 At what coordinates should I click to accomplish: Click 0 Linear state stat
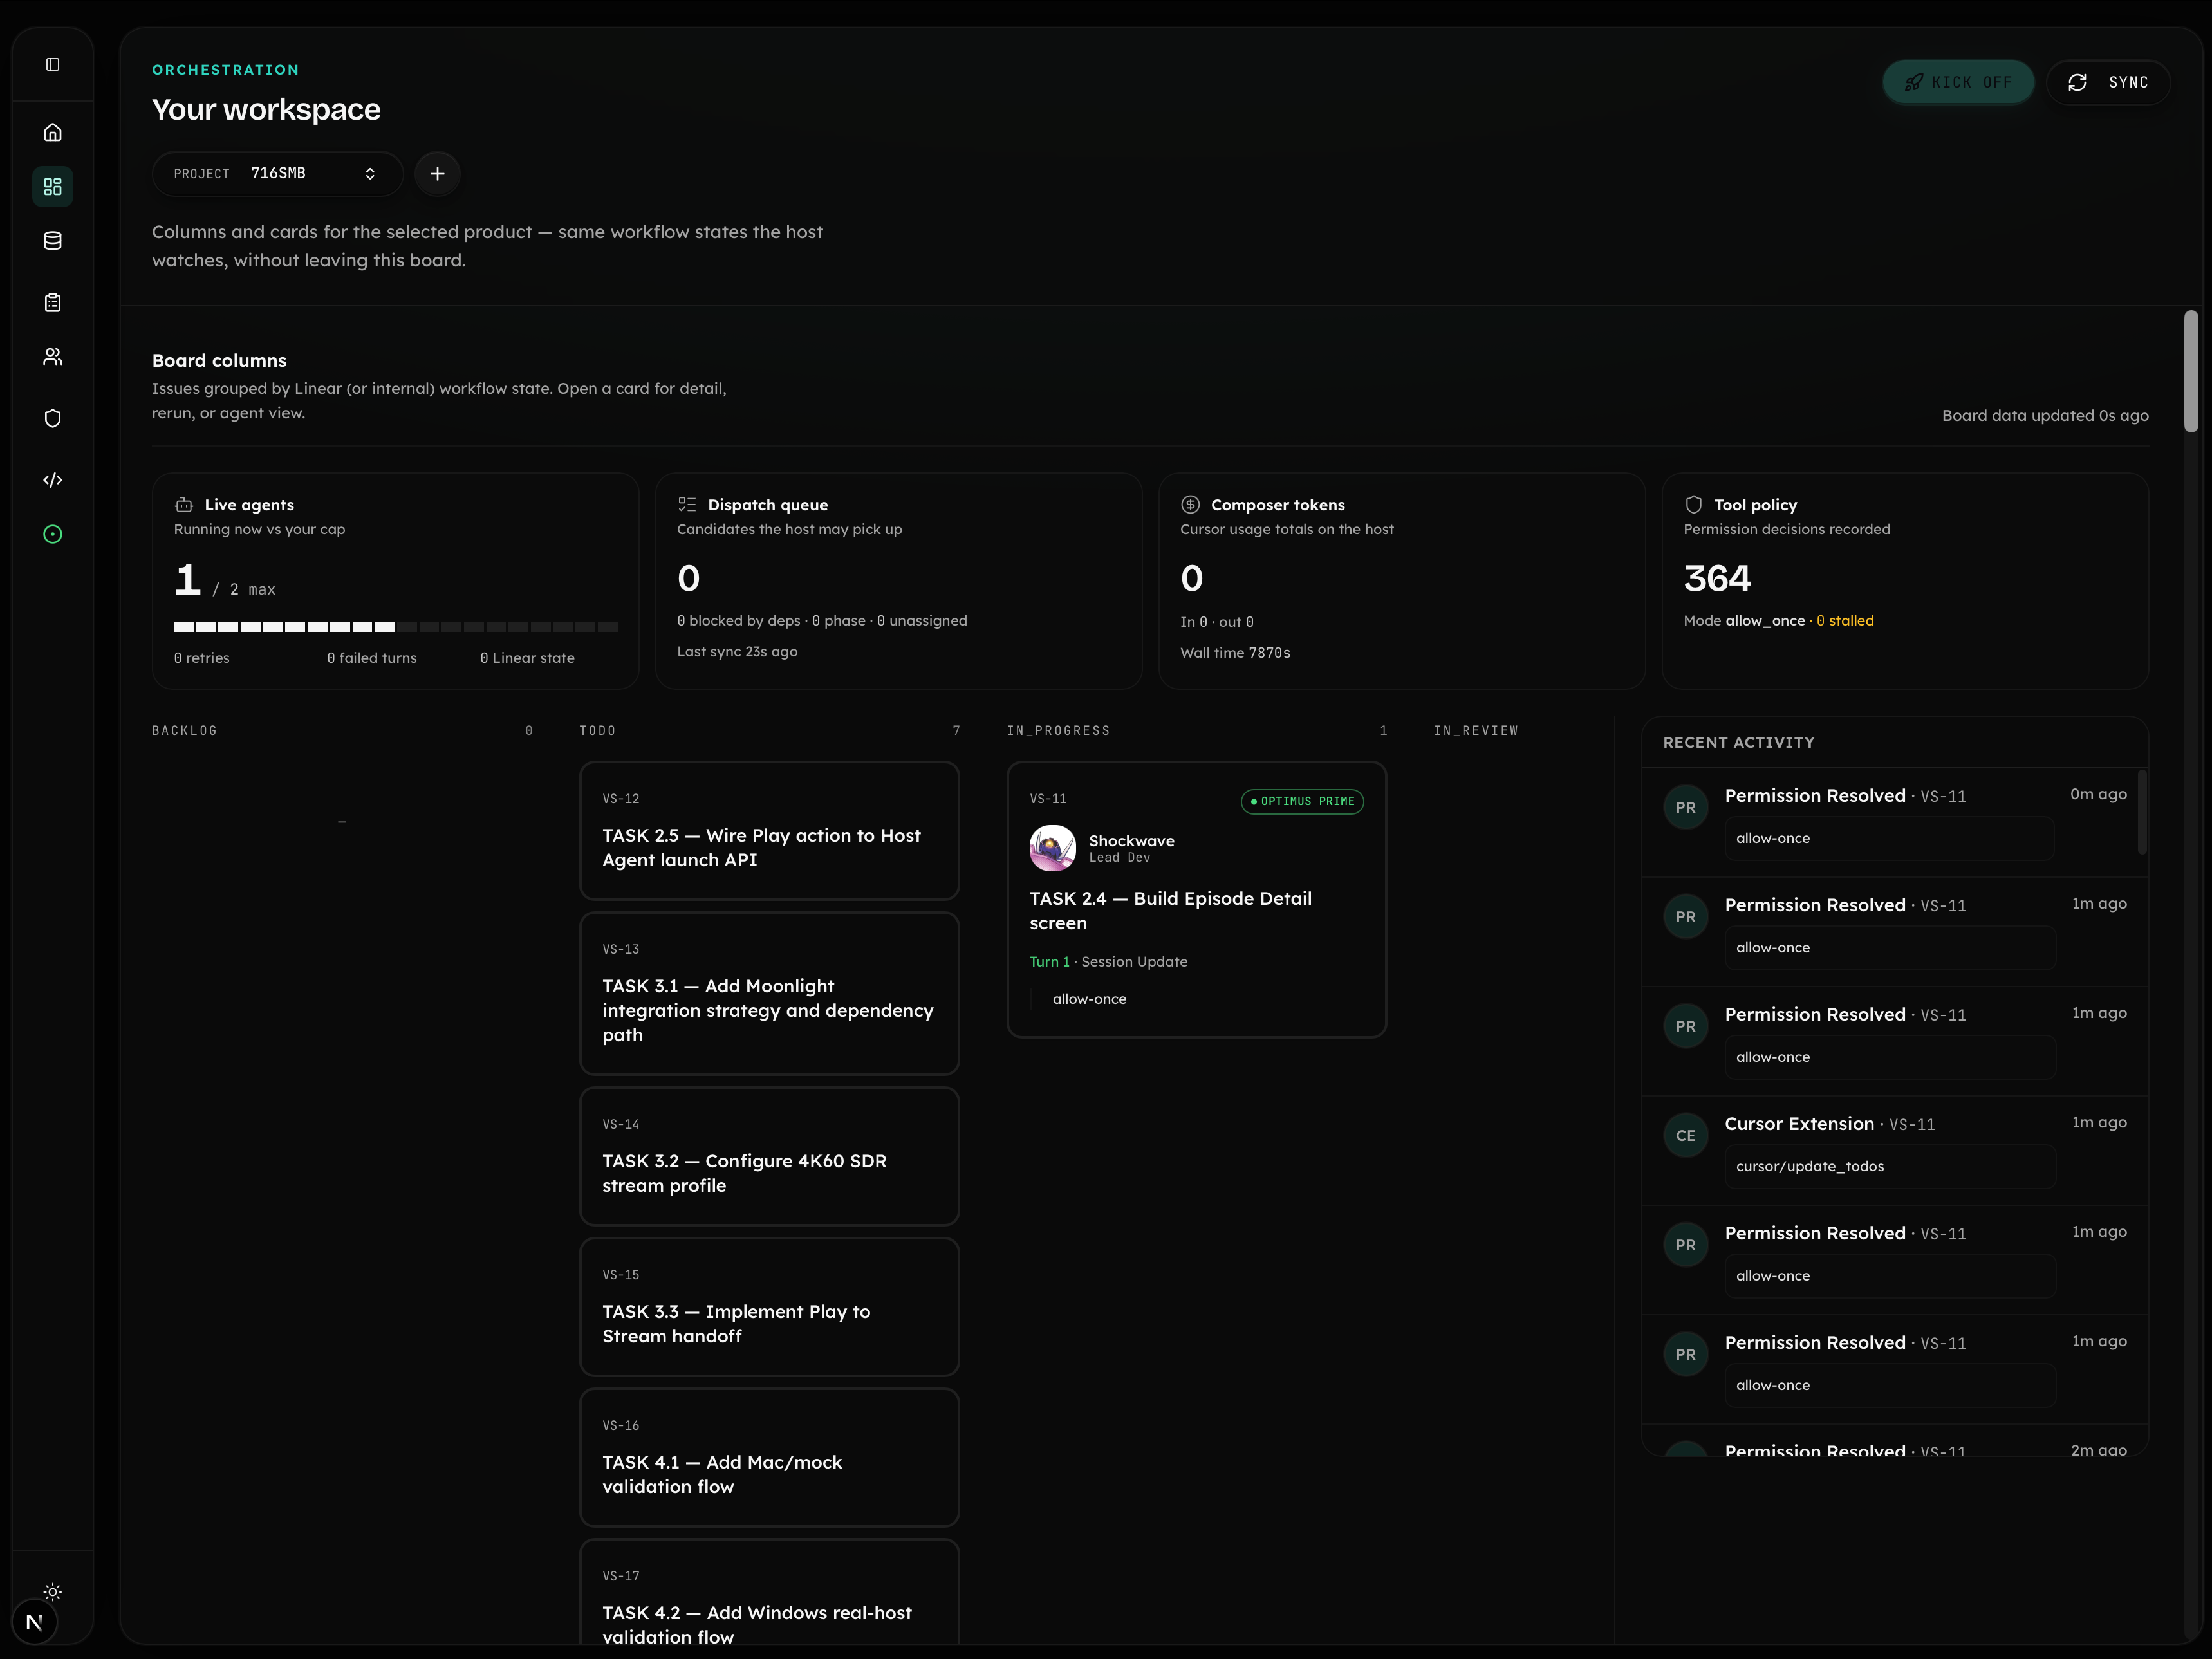pyautogui.click(x=527, y=658)
